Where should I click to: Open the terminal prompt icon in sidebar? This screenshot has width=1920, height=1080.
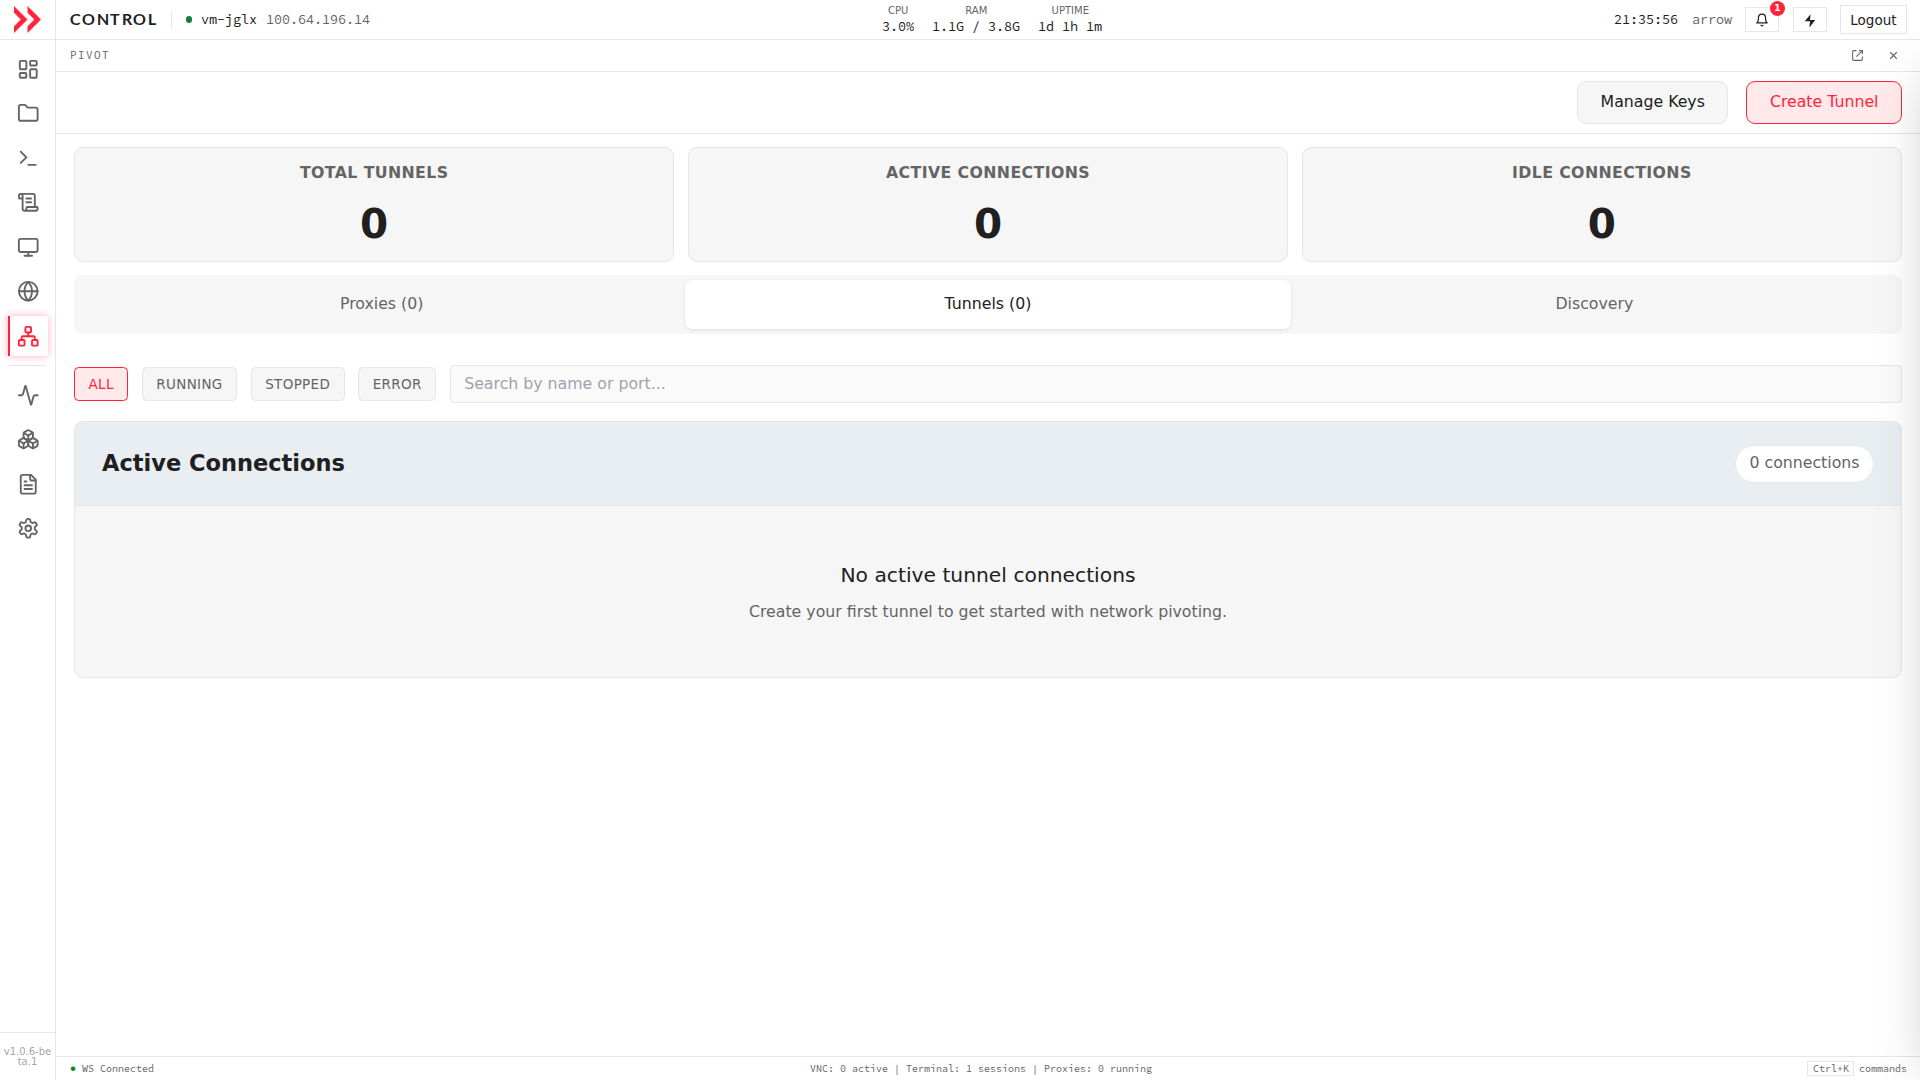(28, 158)
